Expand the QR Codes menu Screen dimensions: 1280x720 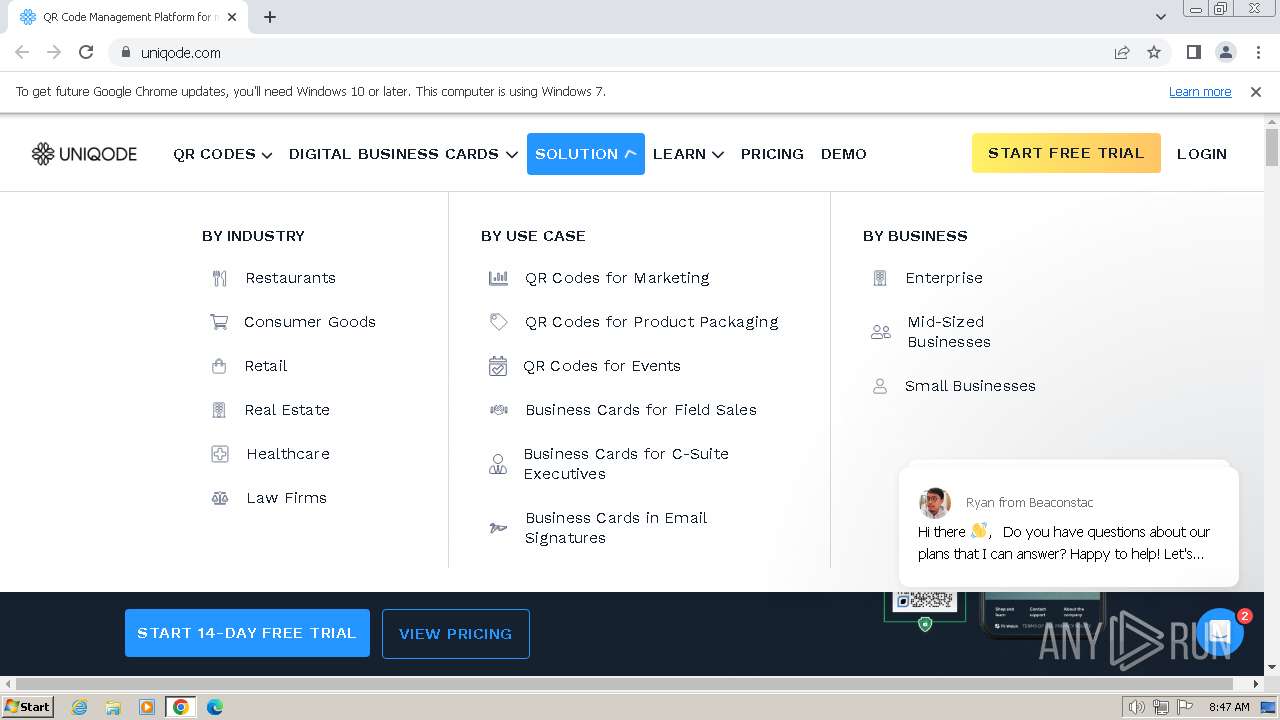[222, 154]
